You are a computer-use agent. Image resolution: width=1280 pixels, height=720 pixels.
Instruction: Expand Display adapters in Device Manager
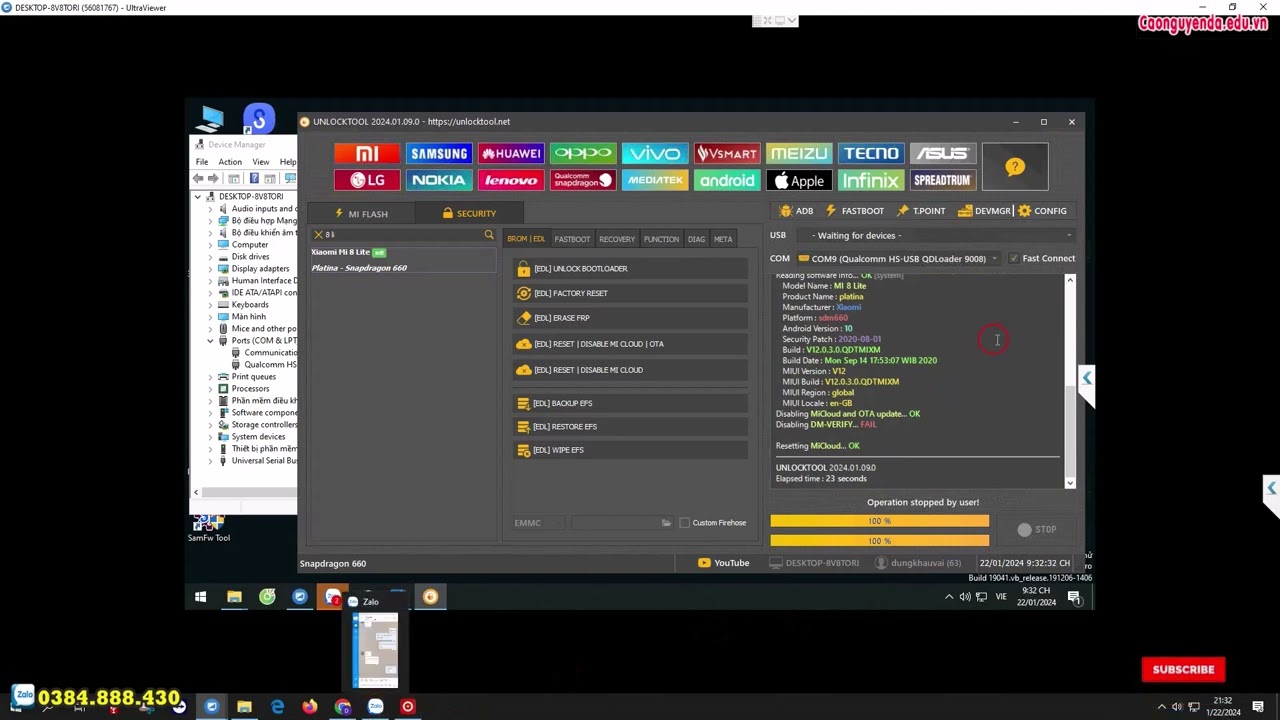point(210,269)
